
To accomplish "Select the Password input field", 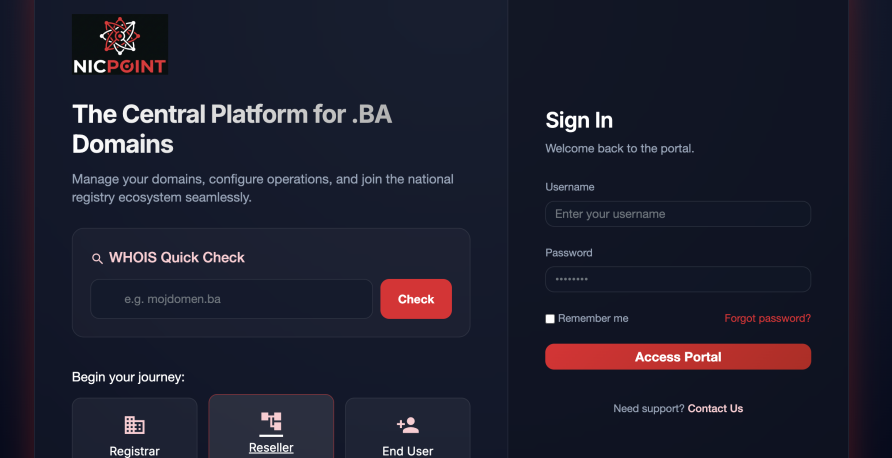I will (x=677, y=279).
